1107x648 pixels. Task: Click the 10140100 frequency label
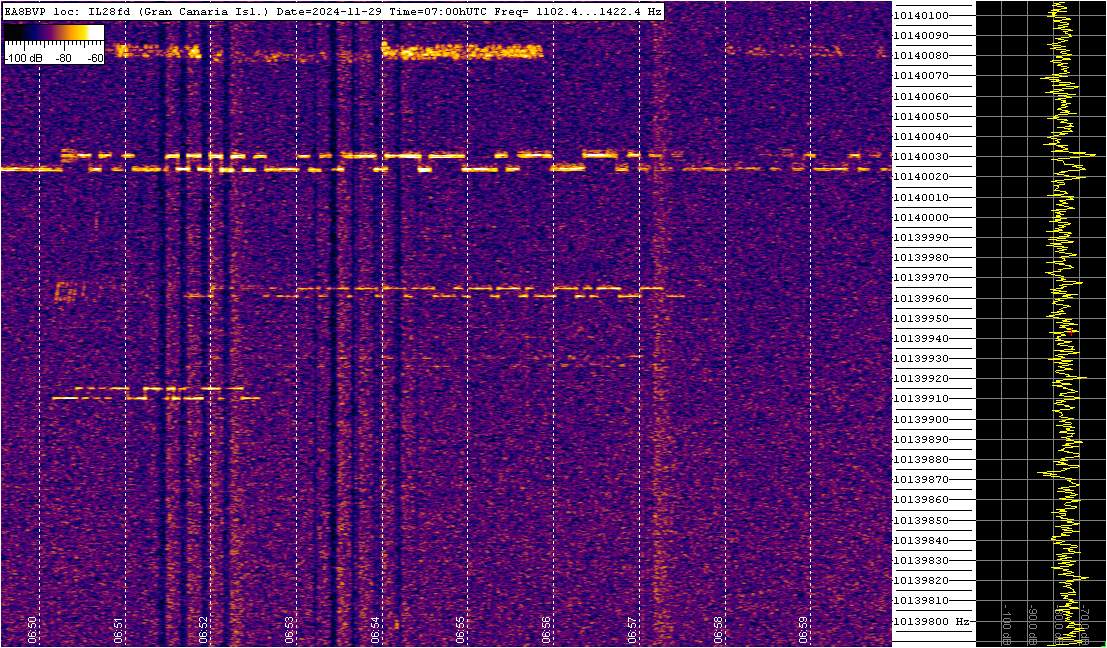[x=922, y=16]
